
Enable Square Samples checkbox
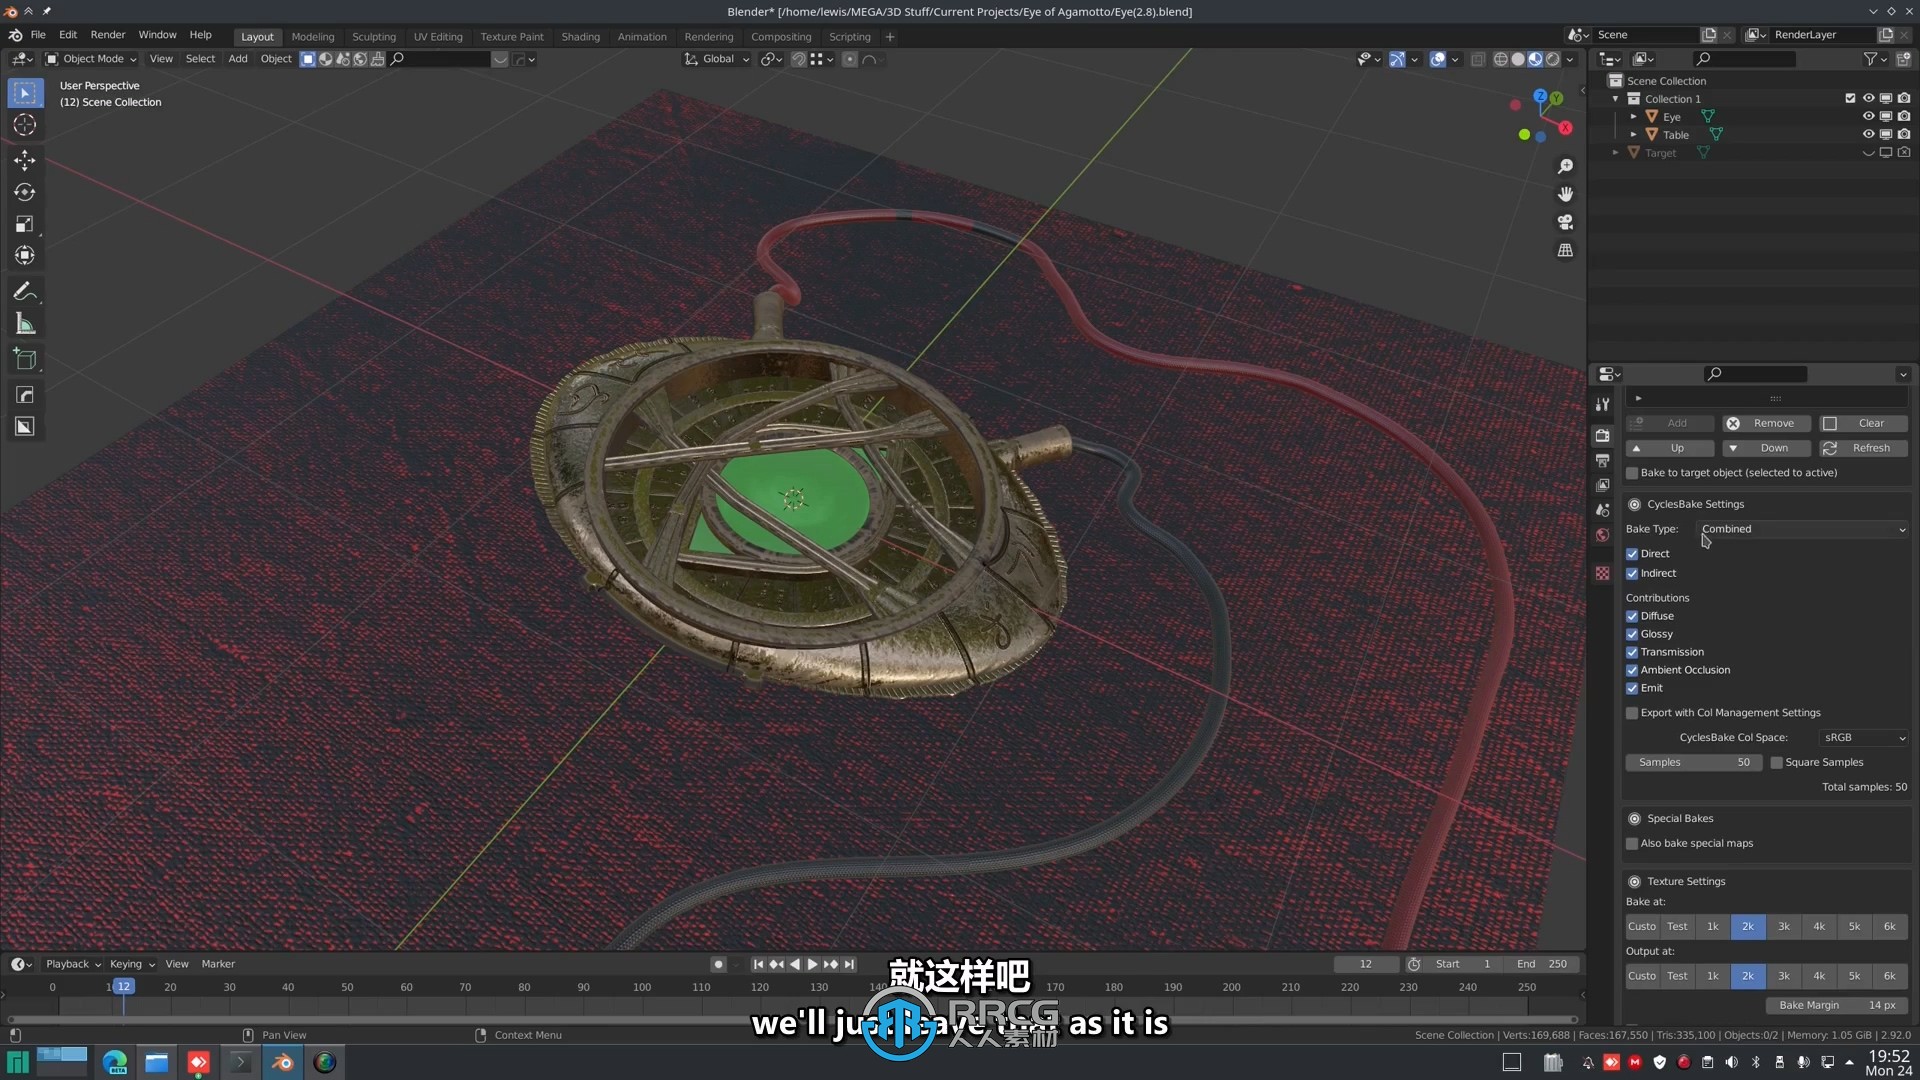[x=1777, y=762]
